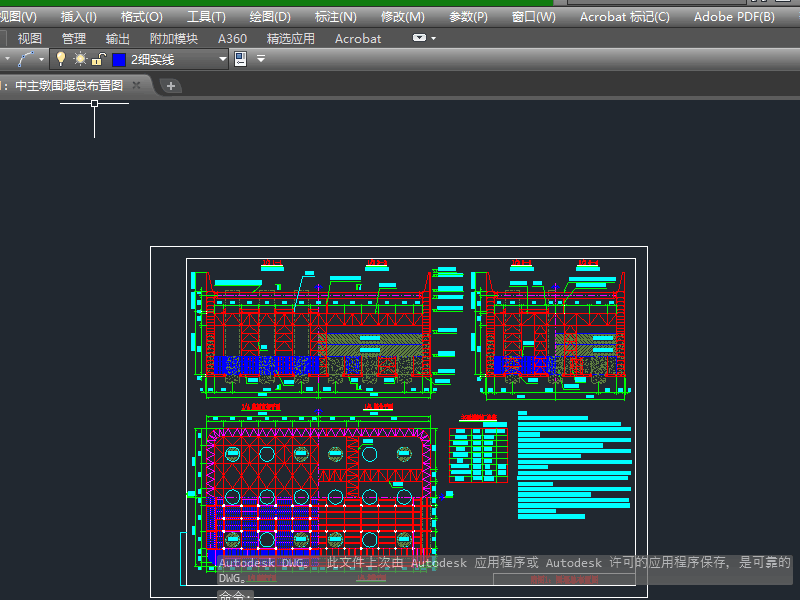800x600 pixels.
Task: Toggle layer freeze sun icon
Action: click(x=80, y=60)
